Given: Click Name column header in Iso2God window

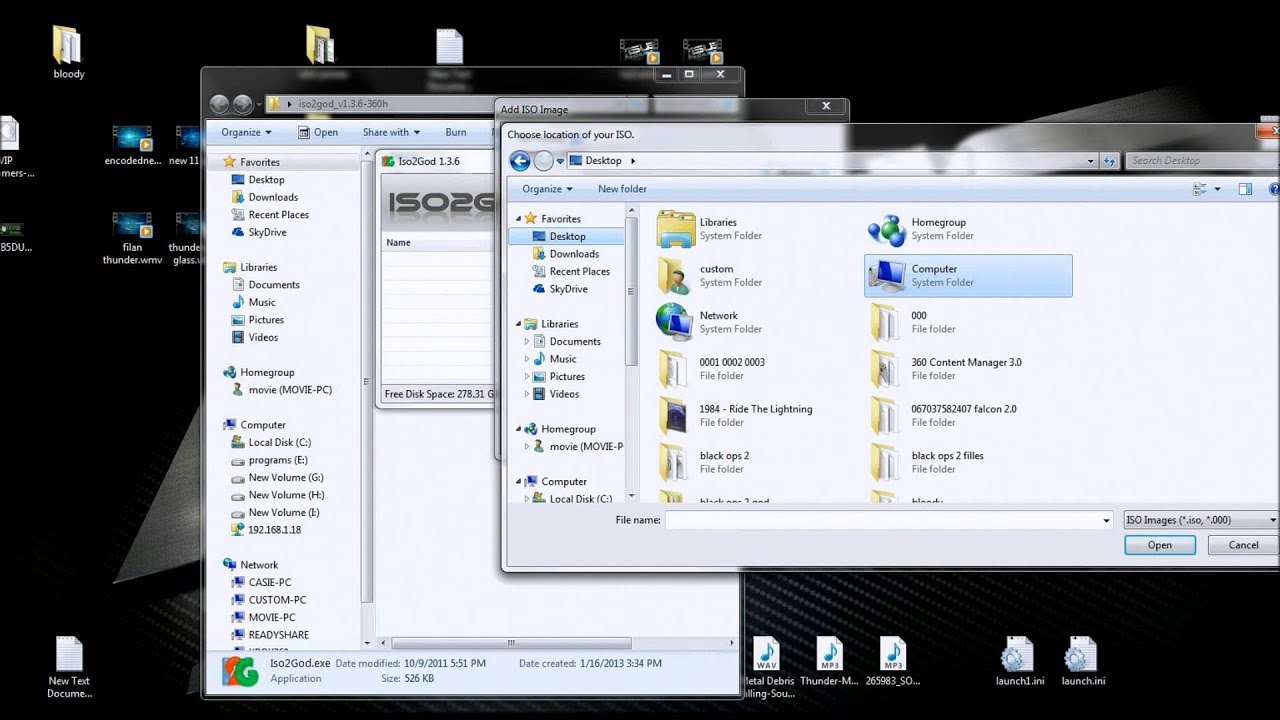Looking at the screenshot, I should 438,243.
